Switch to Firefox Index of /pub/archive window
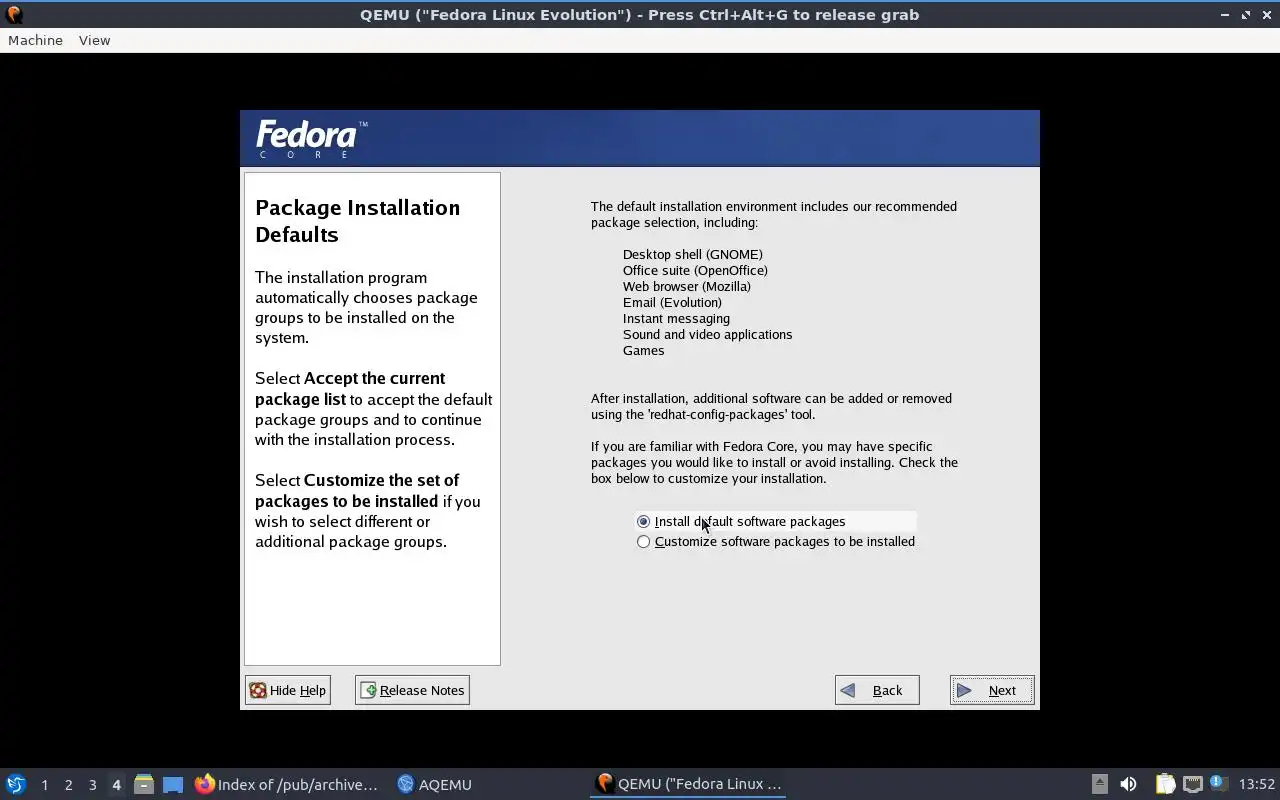The height and width of the screenshot is (800, 1280). (x=287, y=784)
